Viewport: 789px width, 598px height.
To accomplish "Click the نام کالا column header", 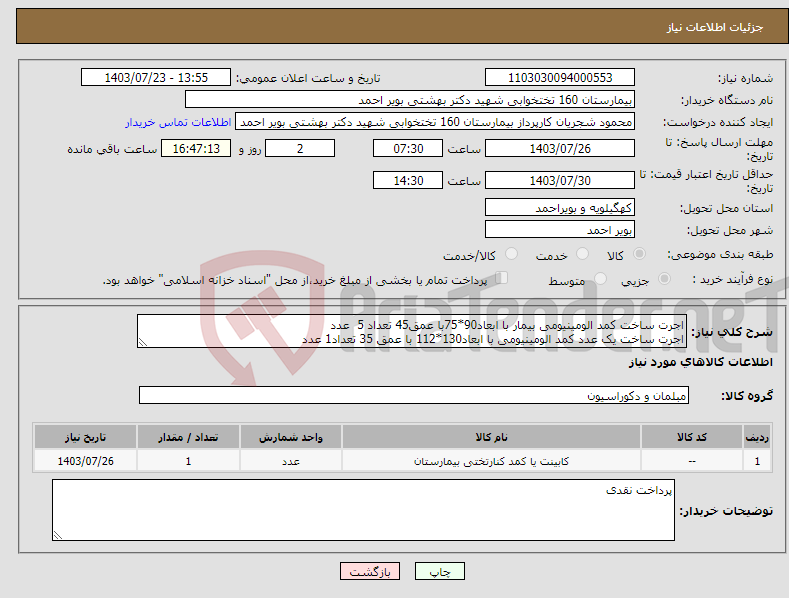I will tap(491, 437).
